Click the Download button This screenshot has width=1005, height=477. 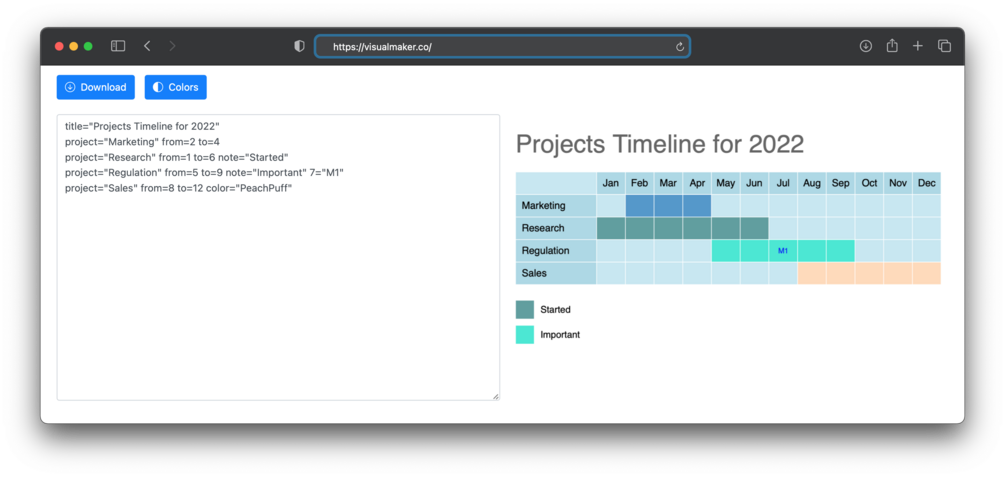point(96,87)
